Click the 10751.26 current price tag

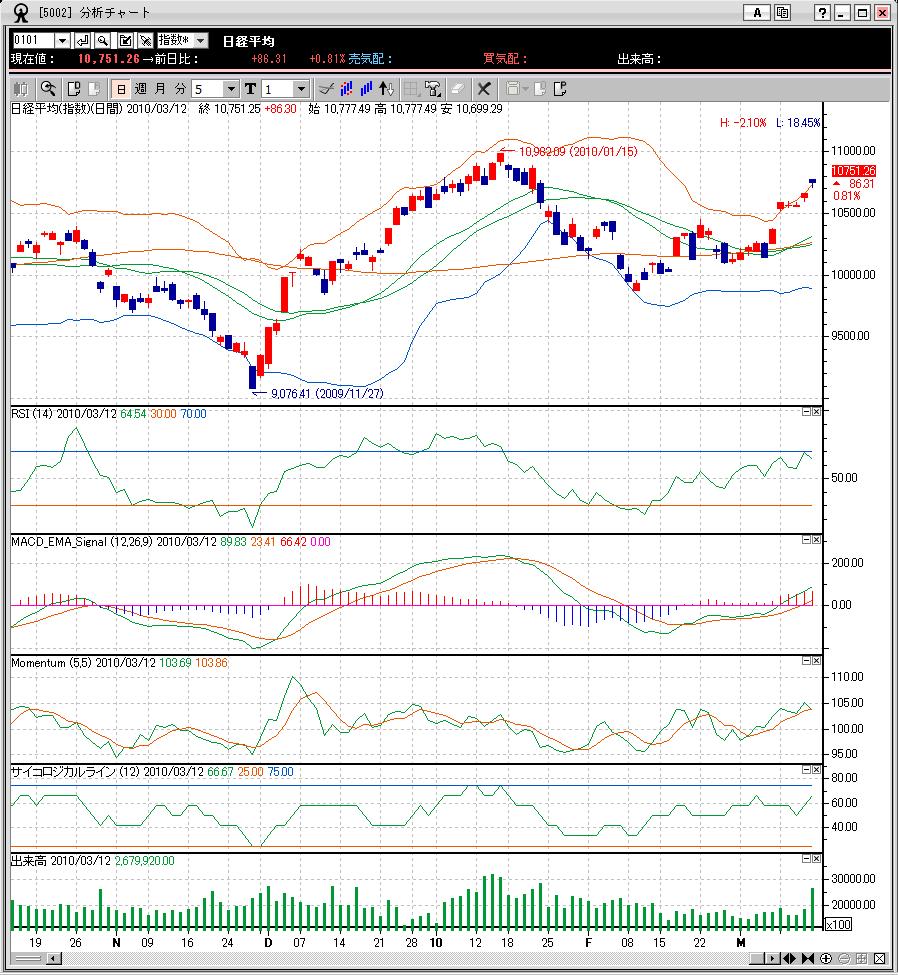pos(853,170)
